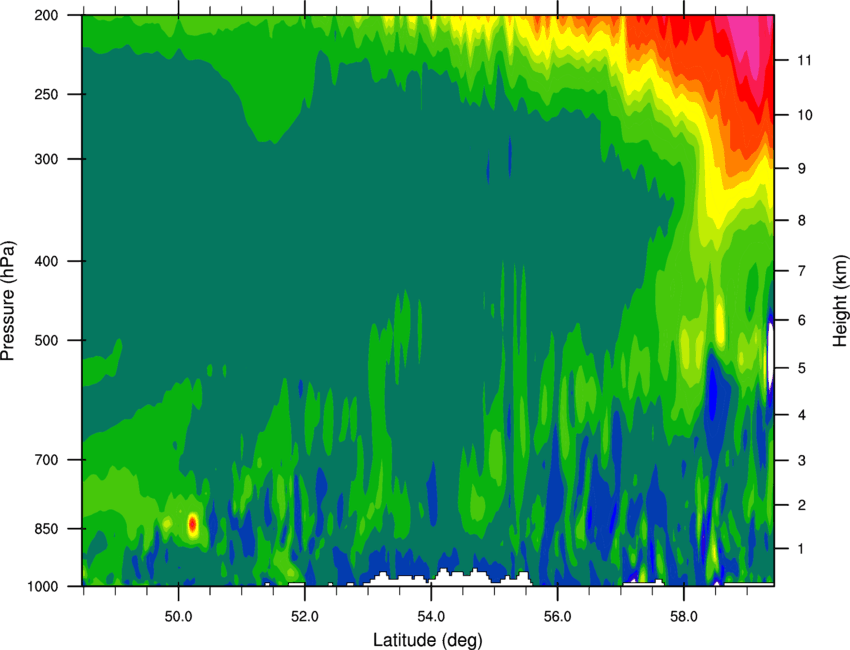
Task: Click the 500 pressure tick label
Action: tap(47, 340)
